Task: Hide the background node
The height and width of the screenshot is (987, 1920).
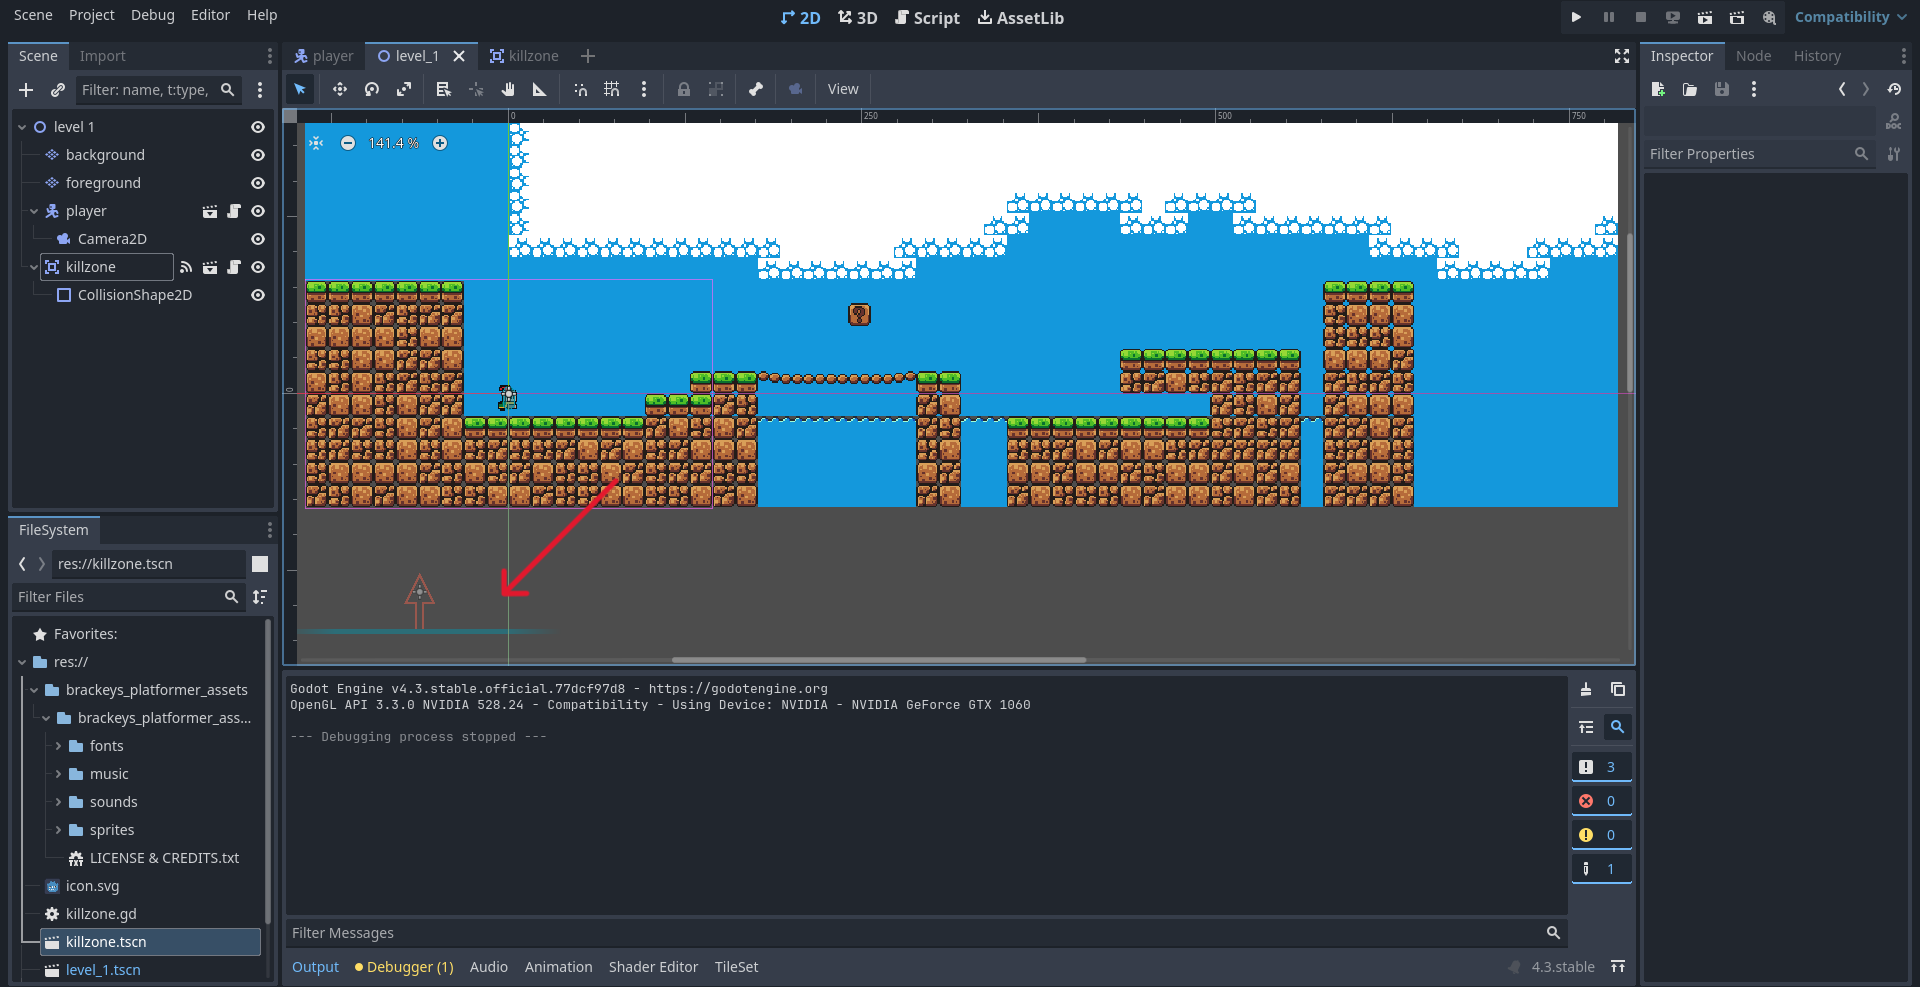Action: click(258, 155)
